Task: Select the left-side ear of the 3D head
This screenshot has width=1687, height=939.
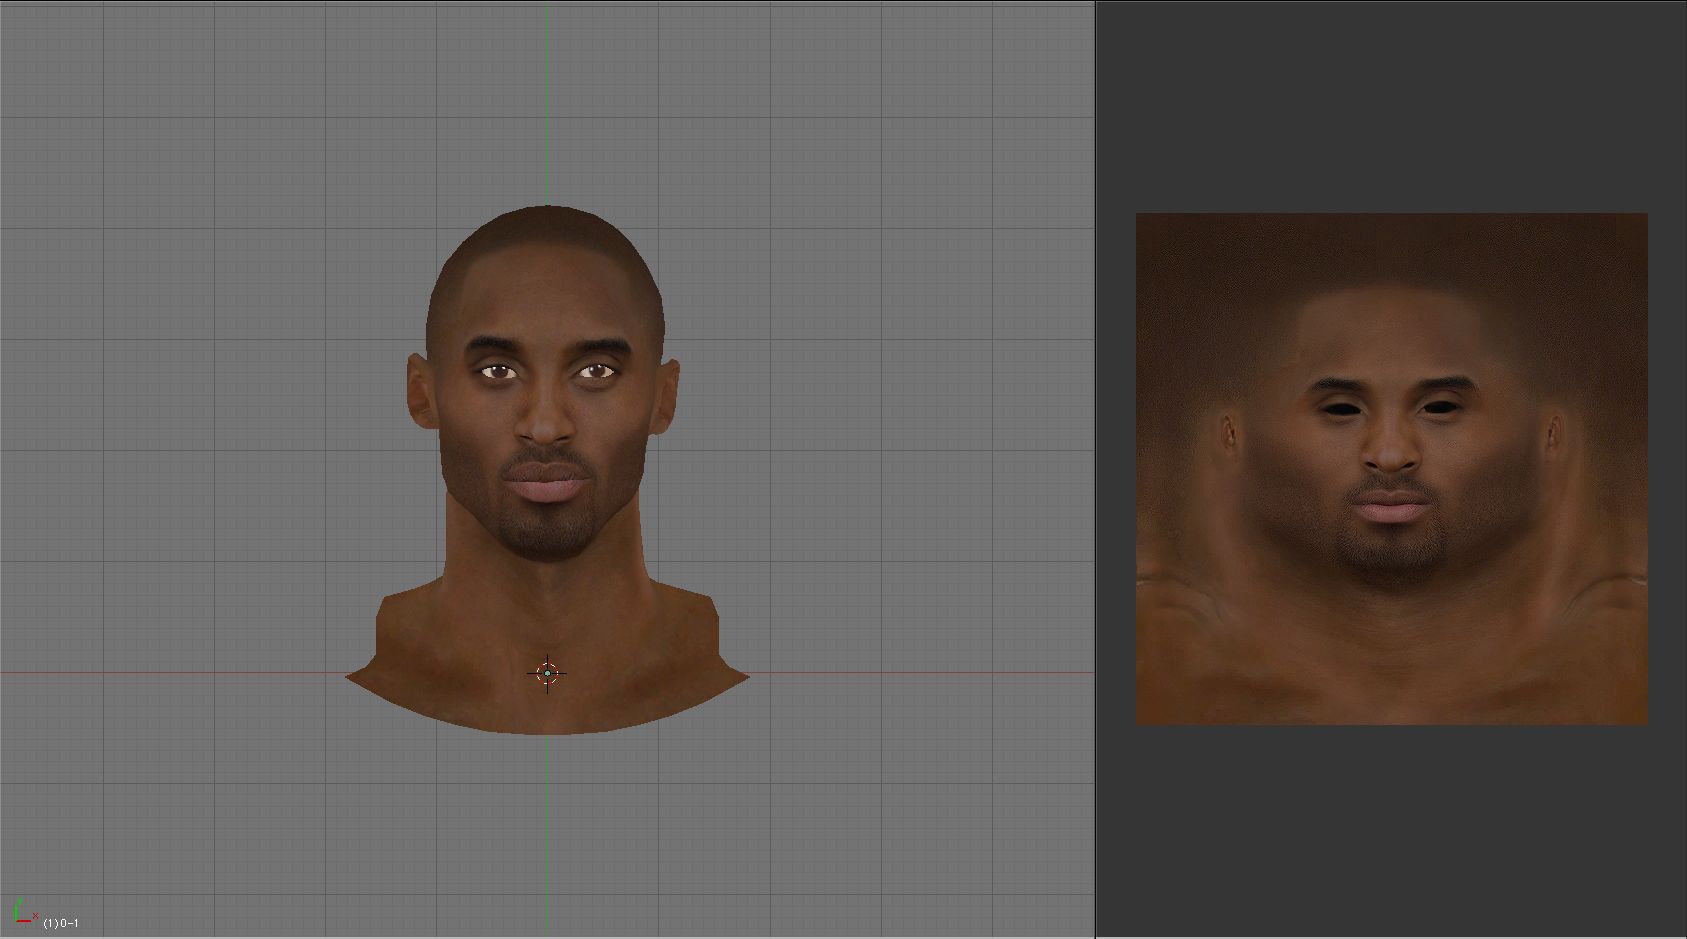Action: point(419,393)
